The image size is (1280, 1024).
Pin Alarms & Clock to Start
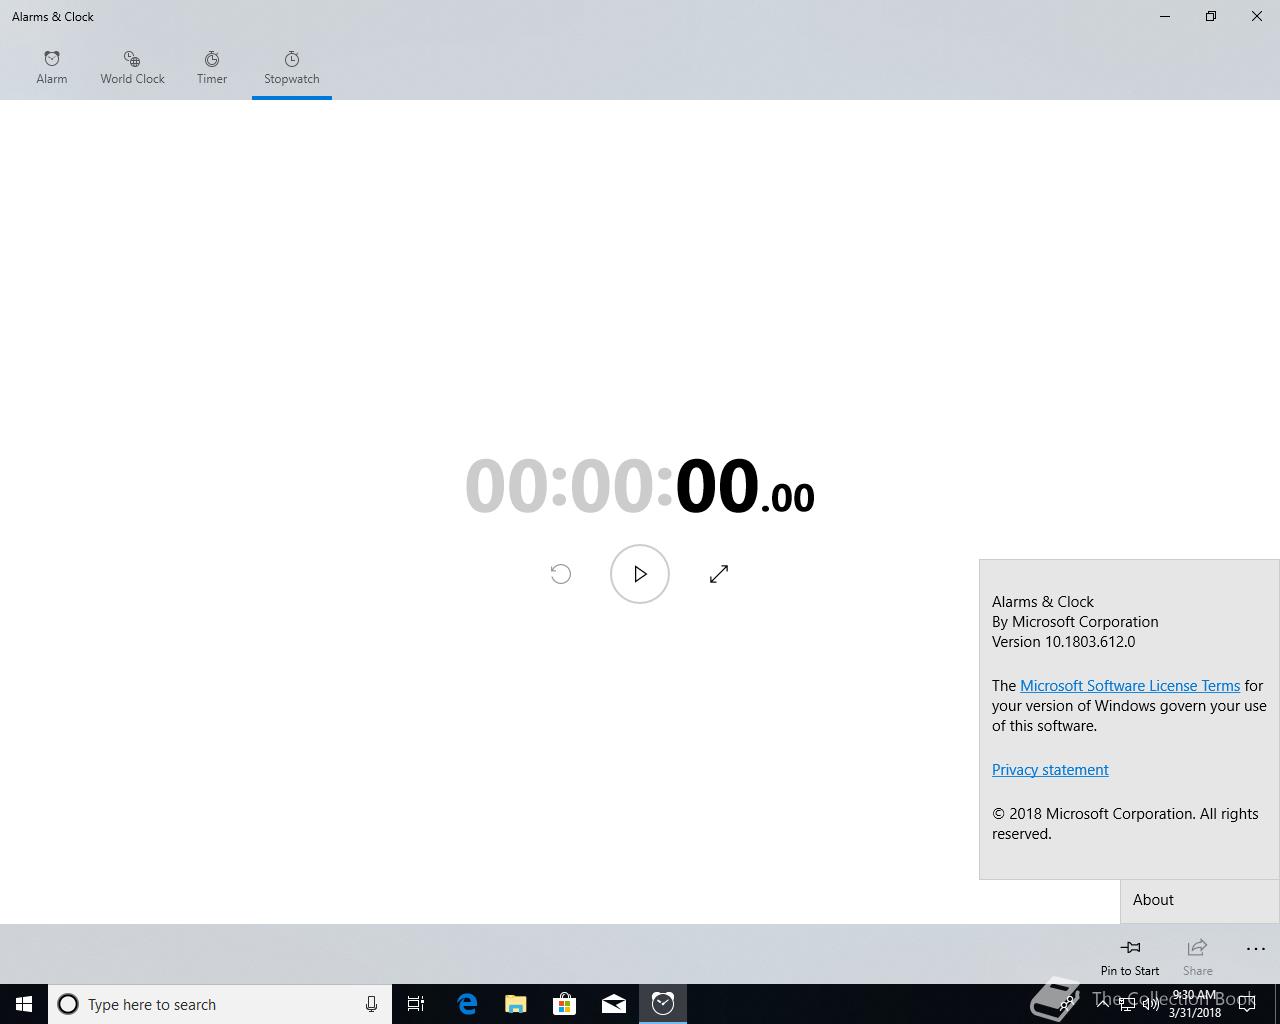click(1130, 956)
